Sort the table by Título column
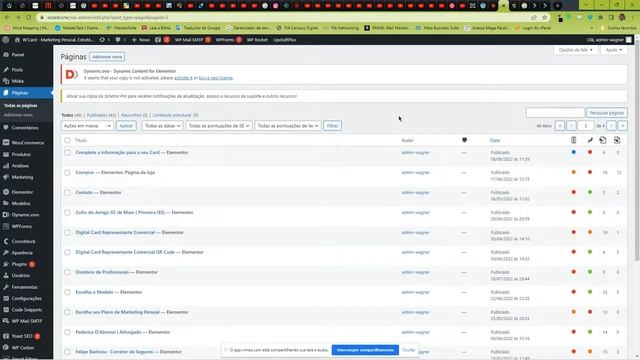This screenshot has height=360, width=640. pos(81,140)
